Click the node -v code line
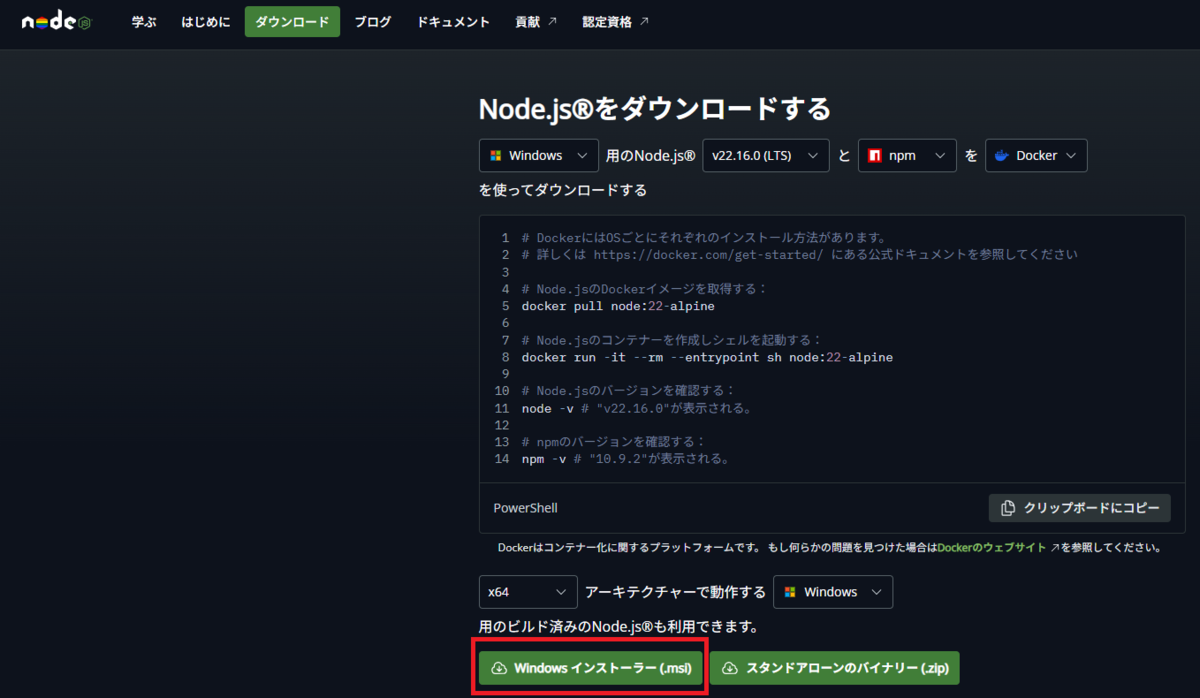The image size is (1200, 698). [x=636, y=408]
